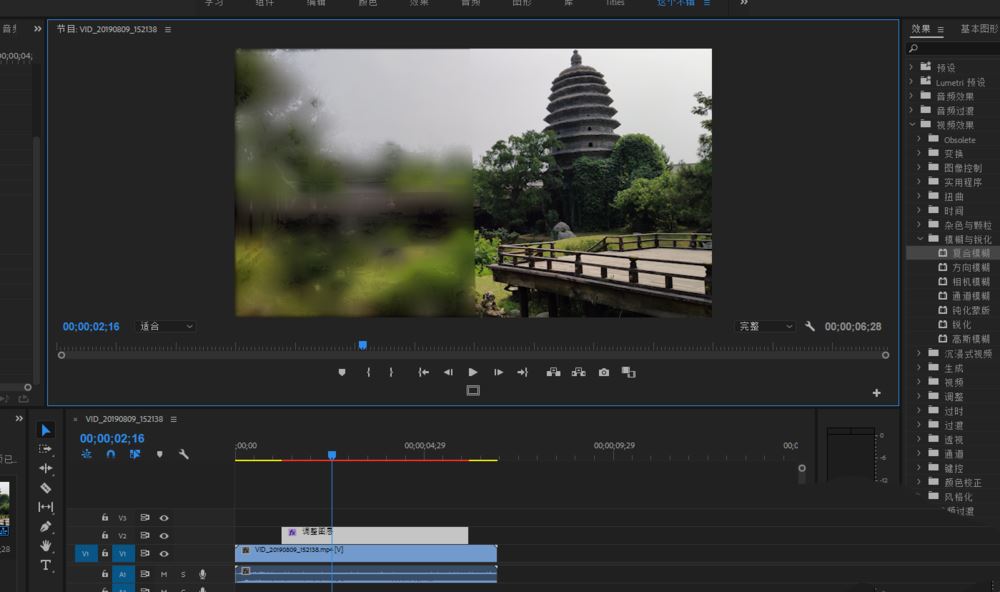Open the zoom level 适合 dropdown
This screenshot has width=1000, height=592.
(166, 327)
